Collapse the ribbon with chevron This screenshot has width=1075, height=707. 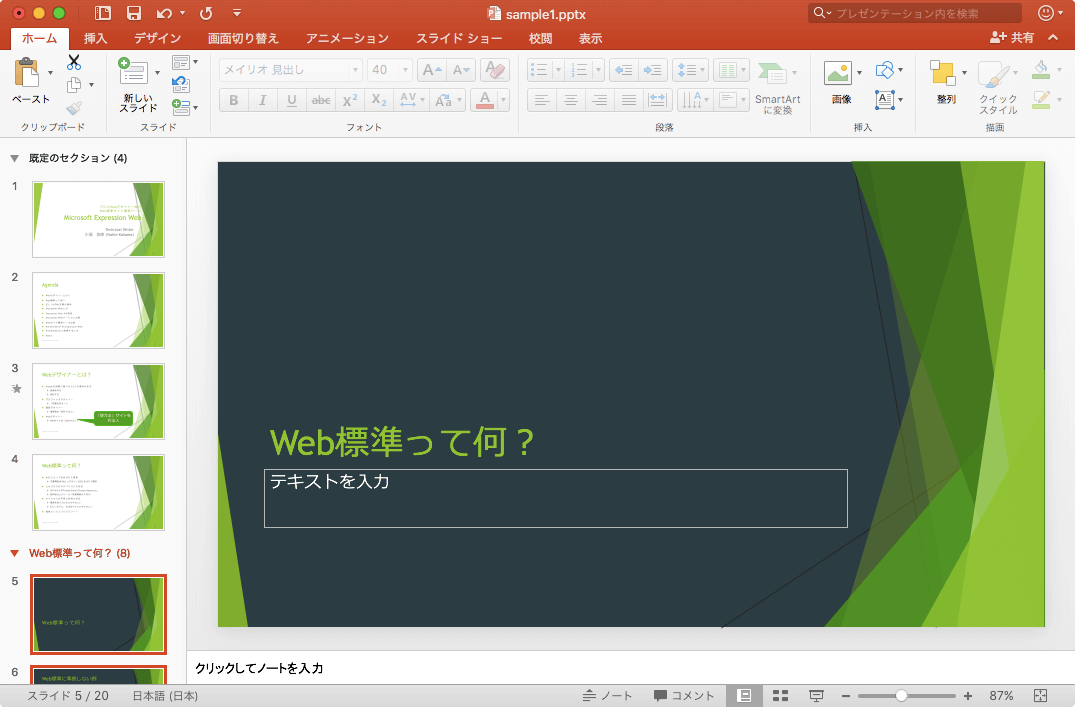pyautogui.click(x=1053, y=38)
